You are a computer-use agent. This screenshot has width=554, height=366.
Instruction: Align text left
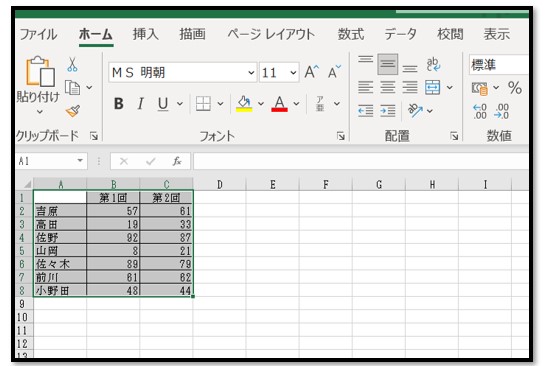(x=365, y=87)
